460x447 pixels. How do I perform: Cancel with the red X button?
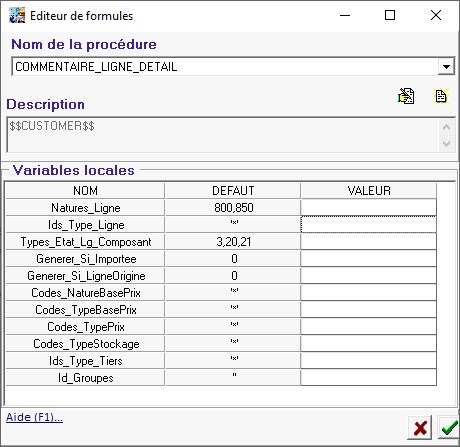tap(420, 428)
